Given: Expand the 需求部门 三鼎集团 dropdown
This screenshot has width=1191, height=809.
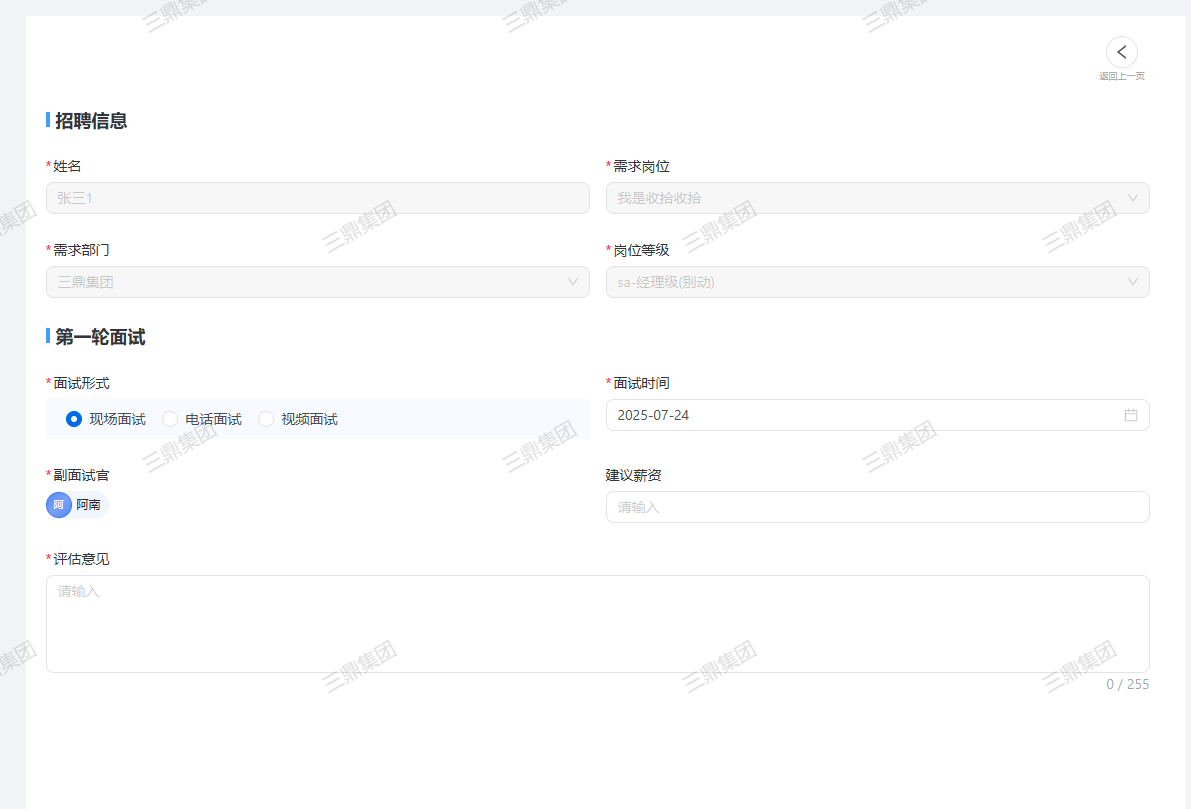Looking at the screenshot, I should coord(300,282).
